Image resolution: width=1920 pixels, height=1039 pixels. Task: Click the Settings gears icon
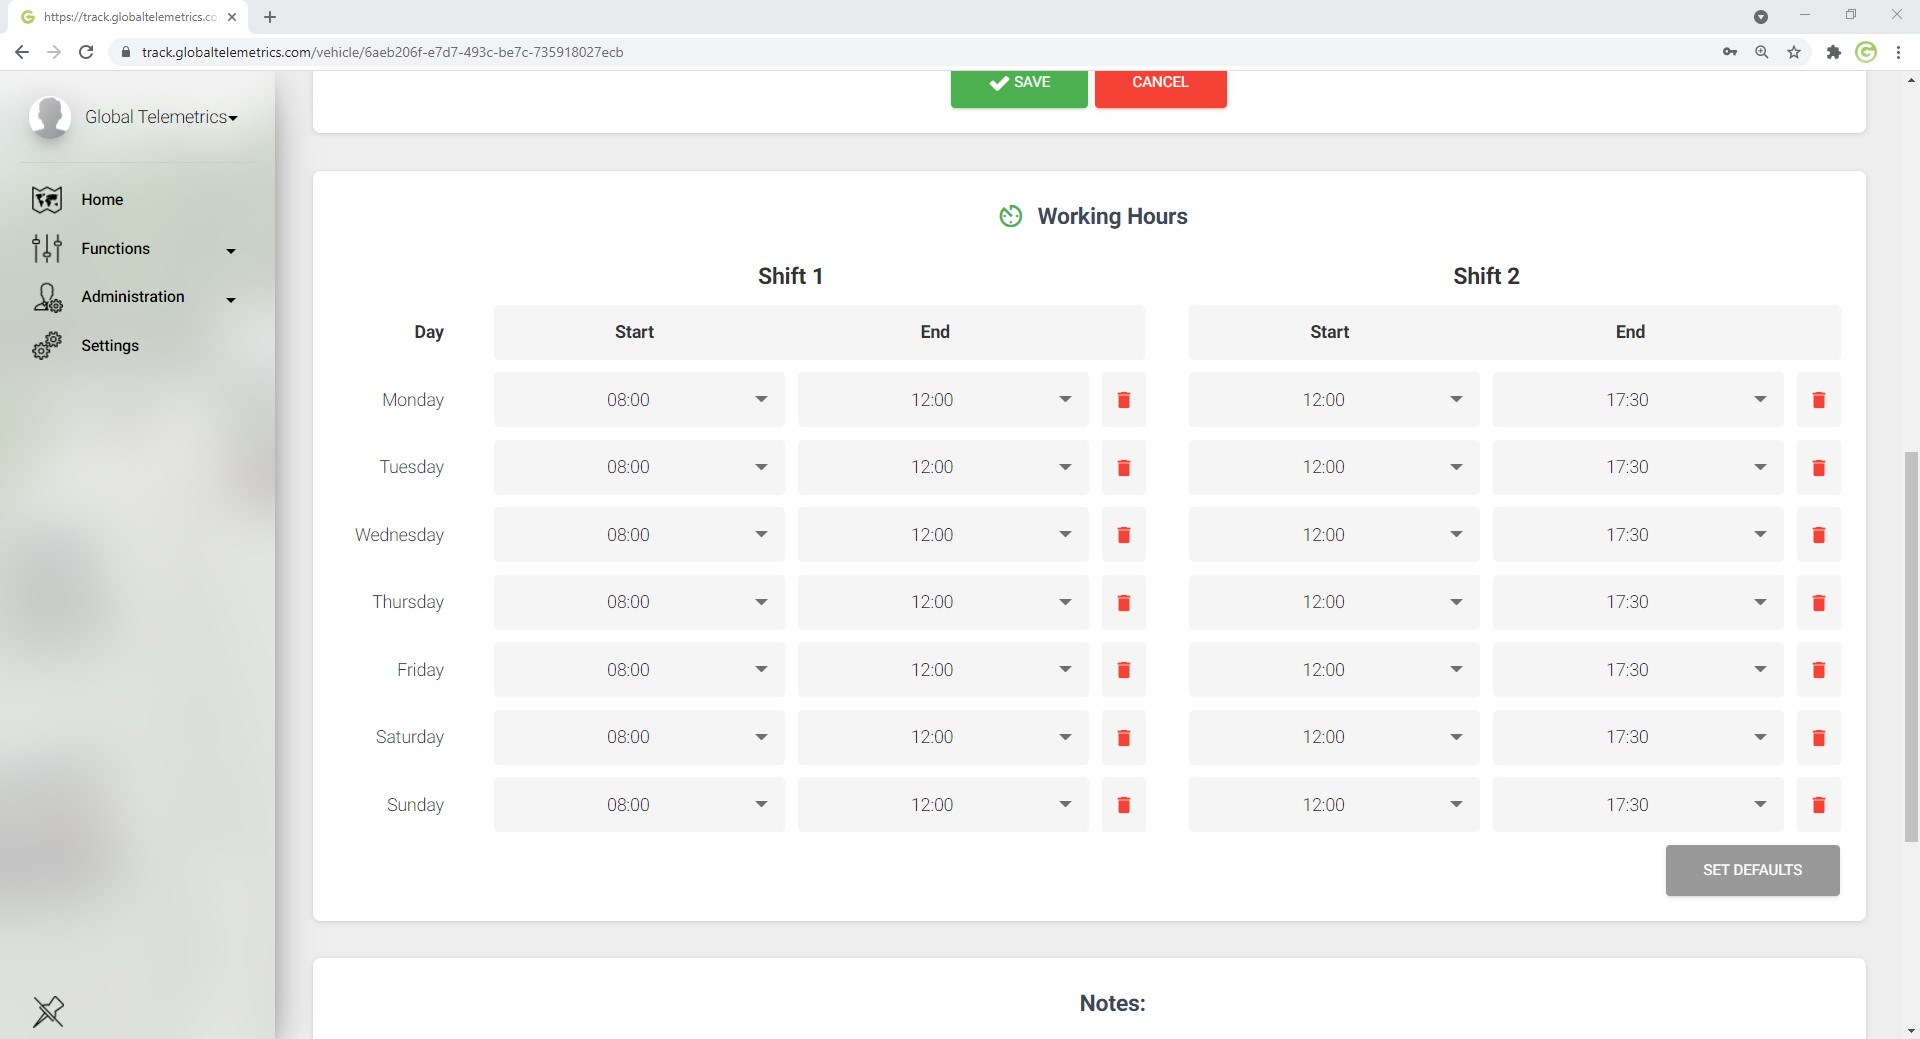pos(47,346)
